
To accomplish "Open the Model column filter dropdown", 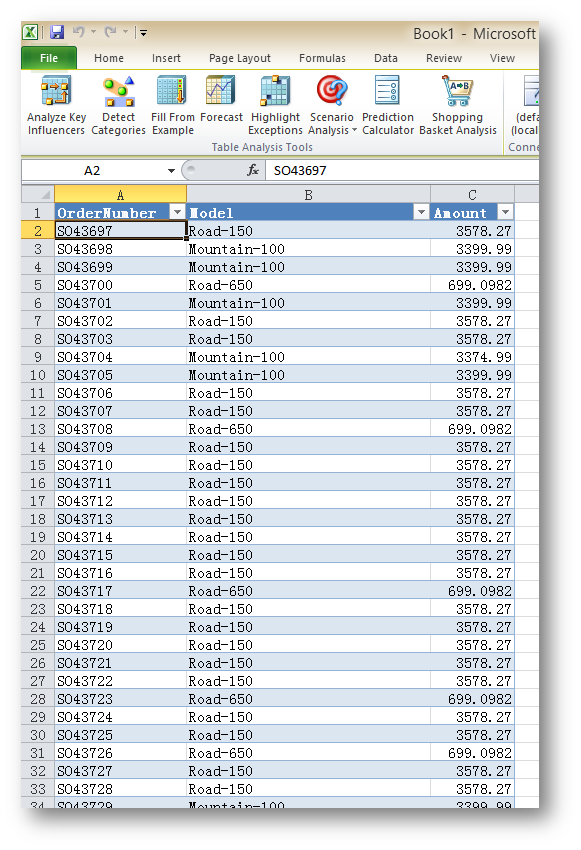I will [421, 212].
